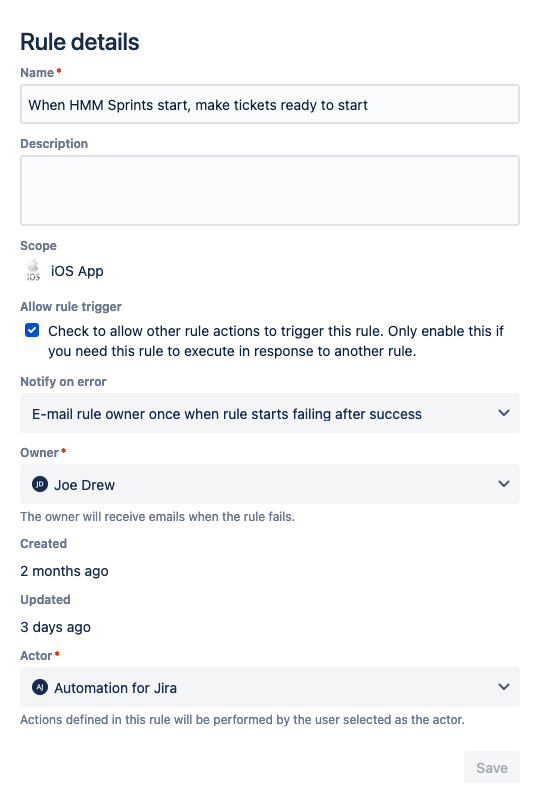545x806 pixels.
Task: Click the checkbox label about other rule actions
Action: 276,341
